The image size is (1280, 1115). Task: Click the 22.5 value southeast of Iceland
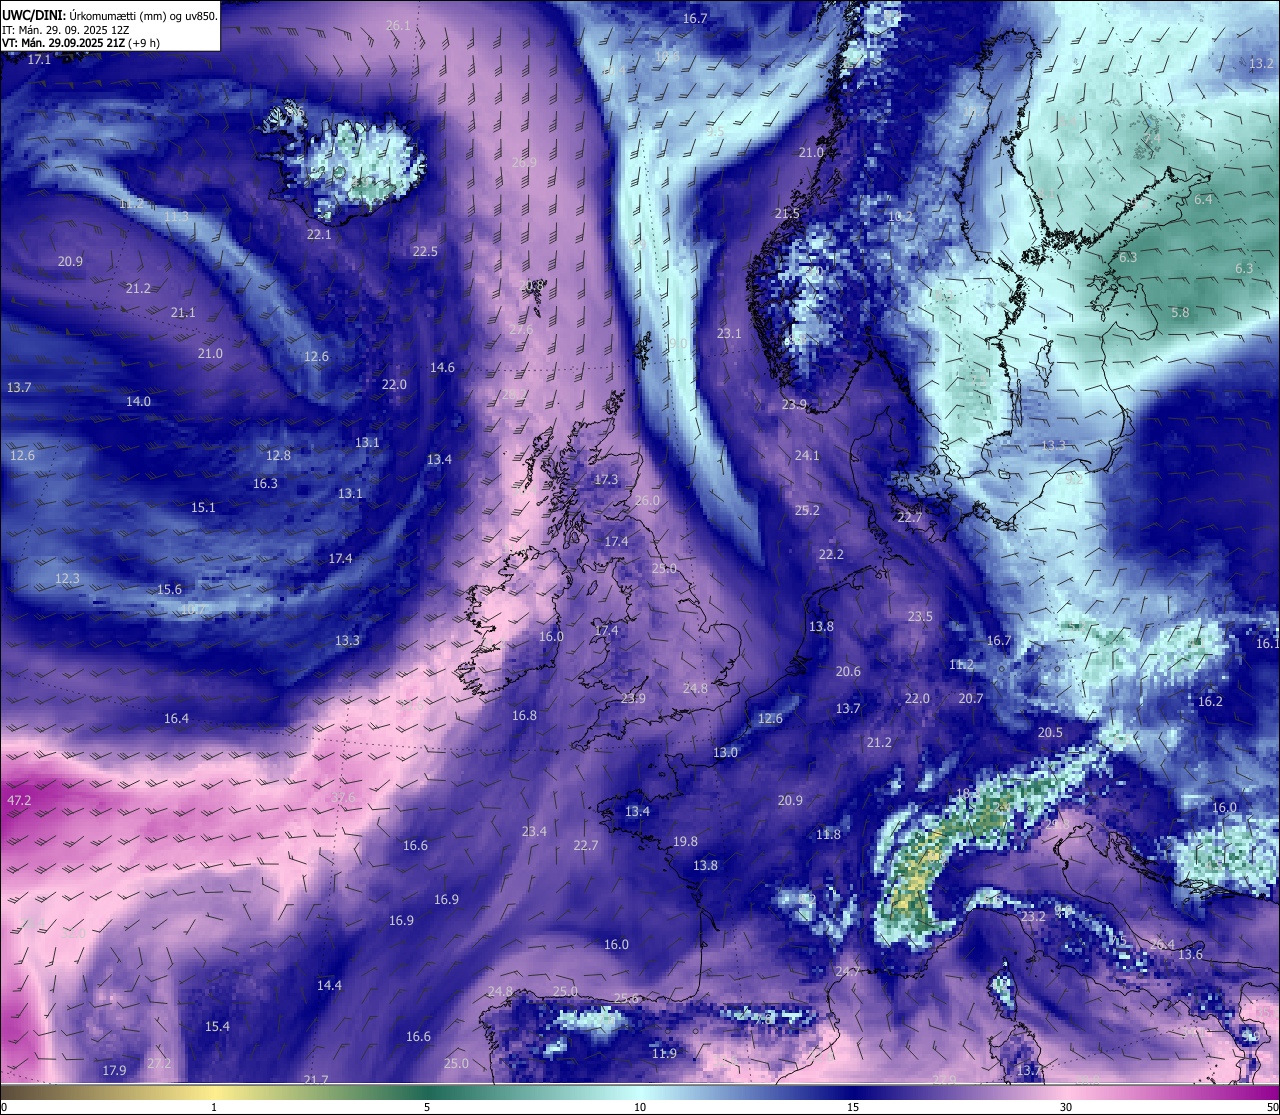(x=425, y=251)
